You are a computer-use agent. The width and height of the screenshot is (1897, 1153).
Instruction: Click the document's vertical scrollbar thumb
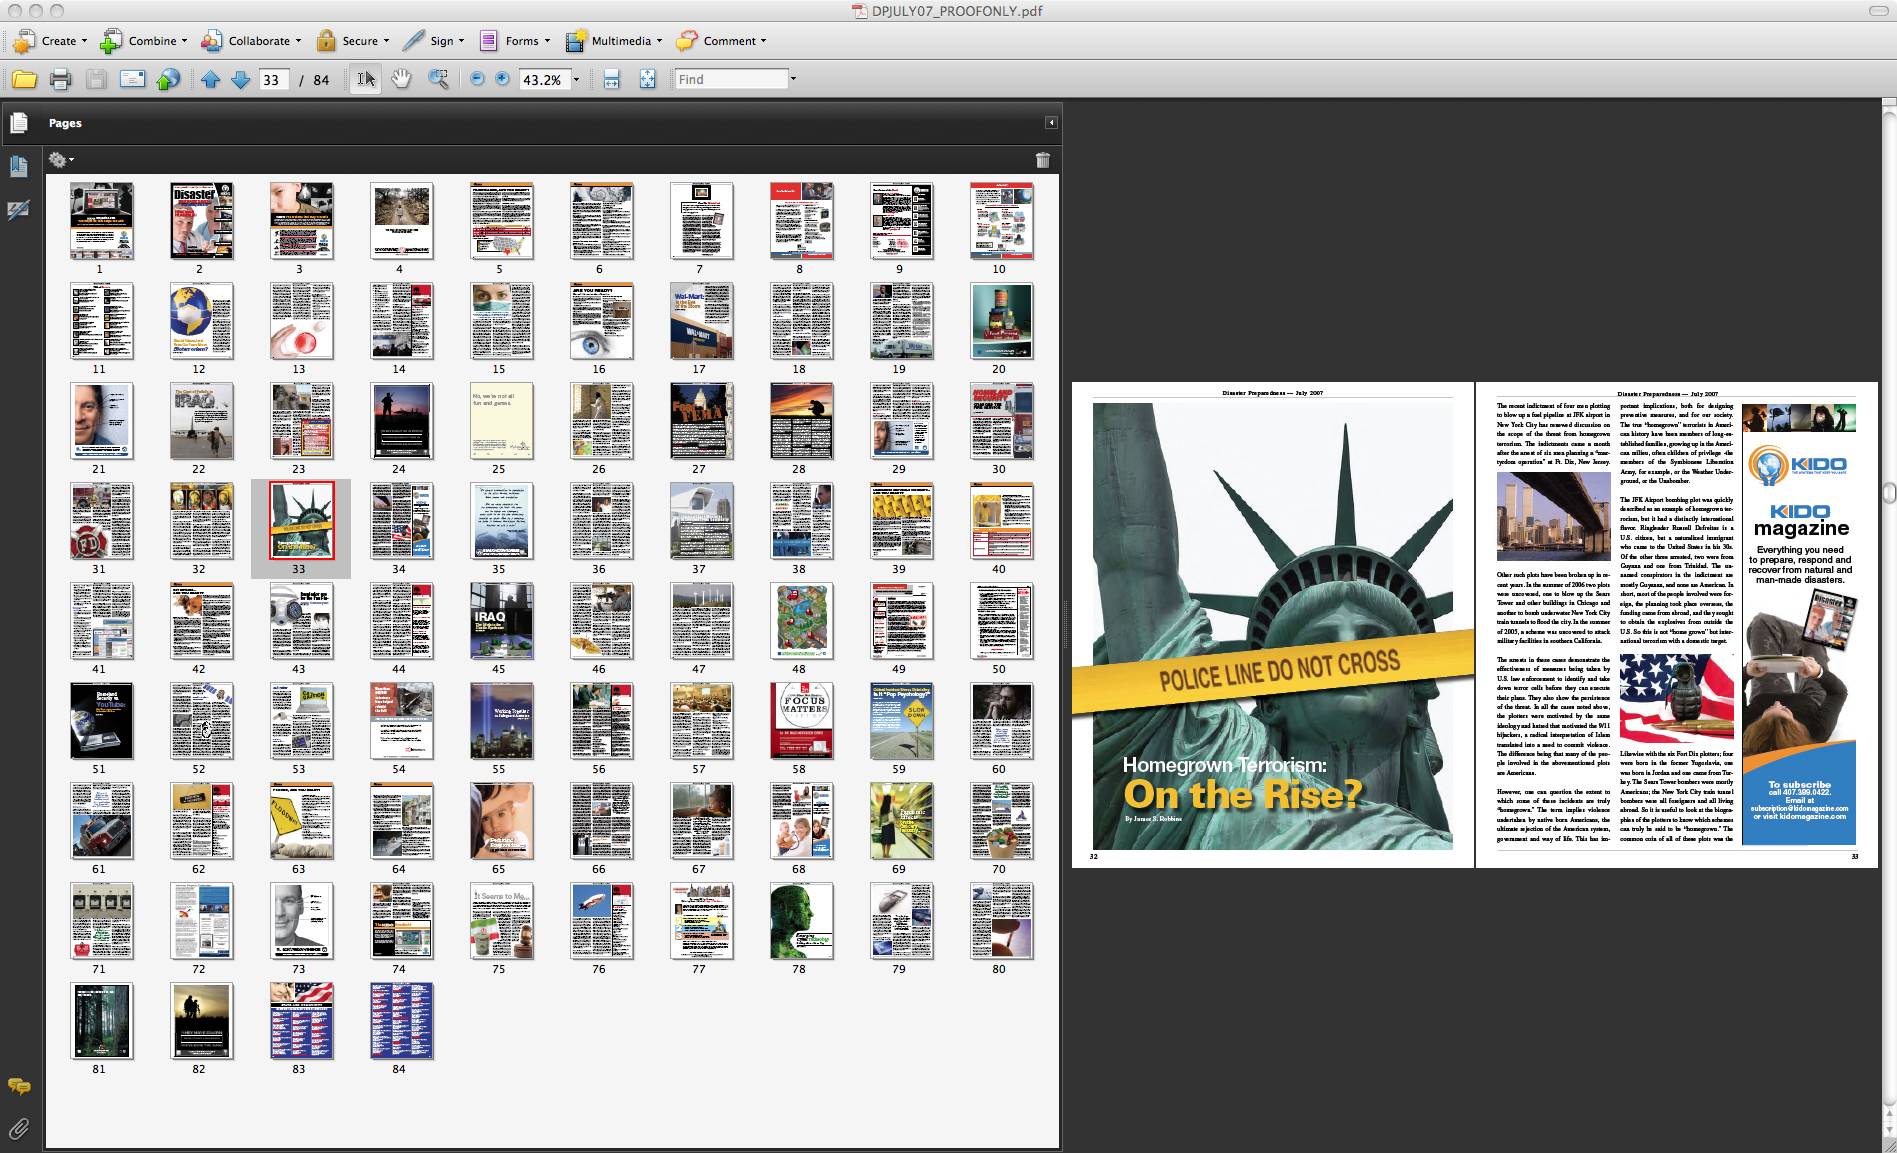[x=1889, y=493]
